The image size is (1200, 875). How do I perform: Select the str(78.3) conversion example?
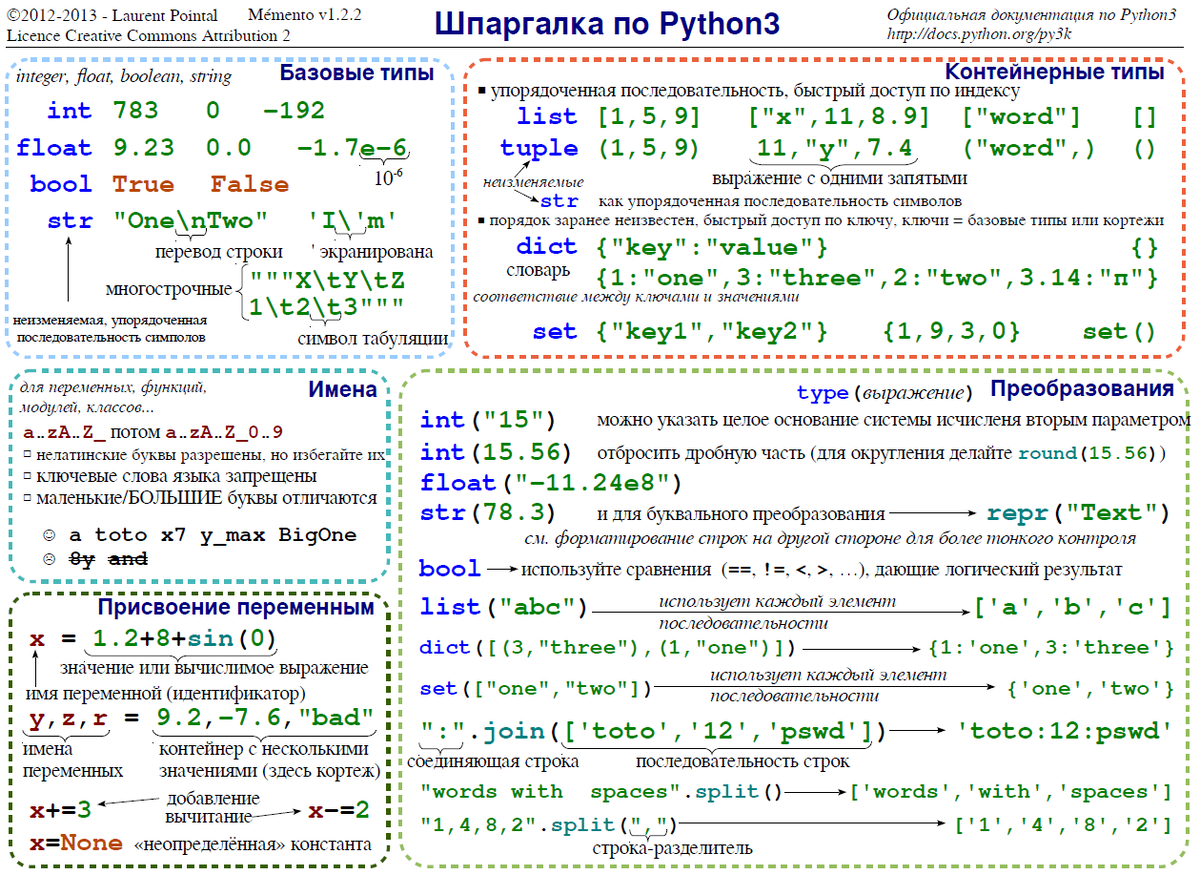(x=488, y=513)
